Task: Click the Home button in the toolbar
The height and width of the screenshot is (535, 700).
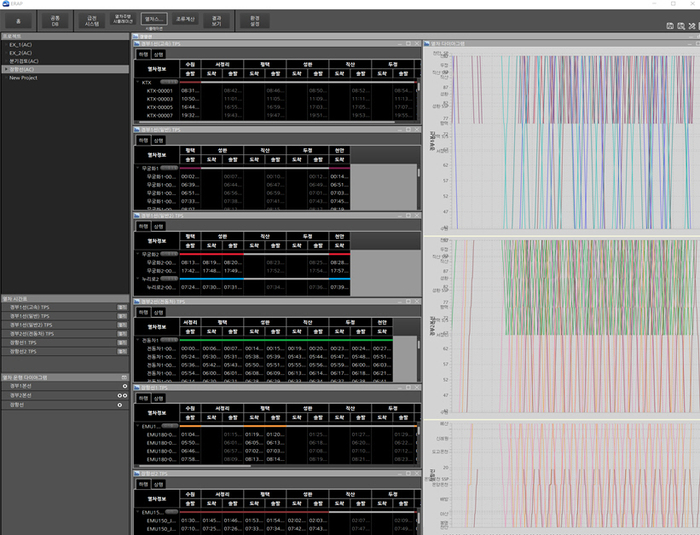Action: click(x=17, y=19)
